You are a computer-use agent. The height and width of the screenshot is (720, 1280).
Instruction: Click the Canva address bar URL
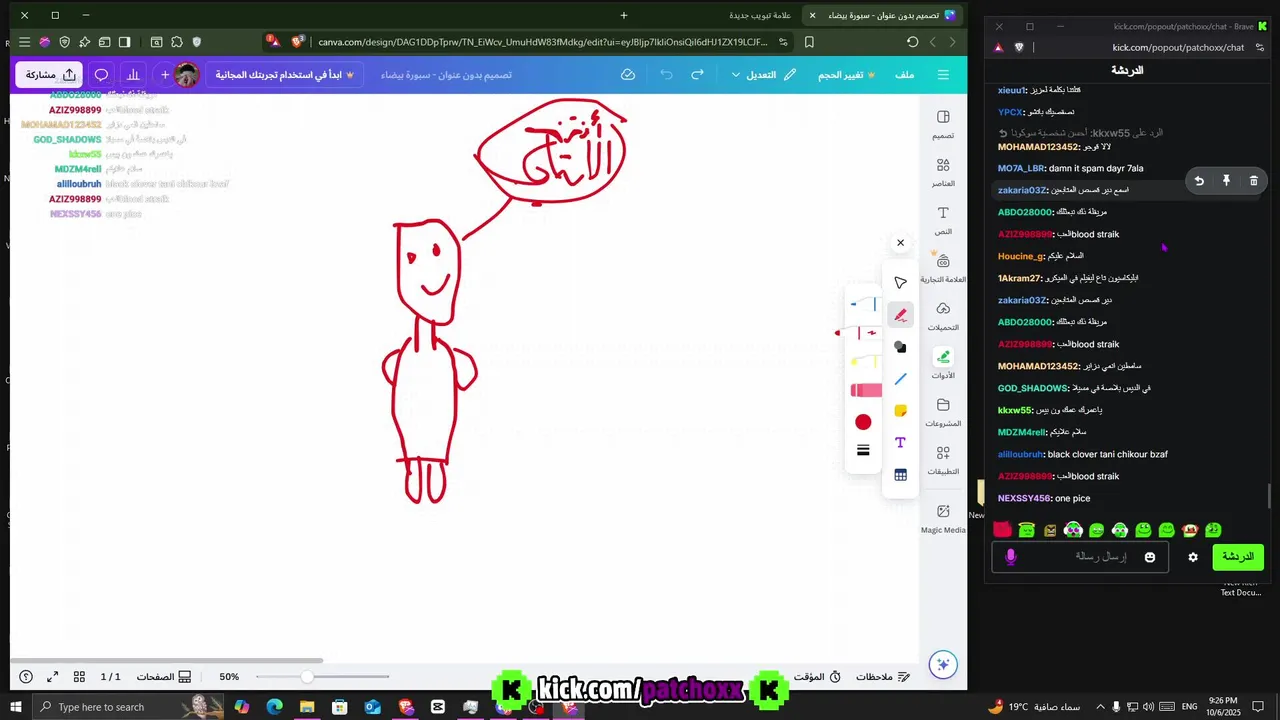(543, 42)
